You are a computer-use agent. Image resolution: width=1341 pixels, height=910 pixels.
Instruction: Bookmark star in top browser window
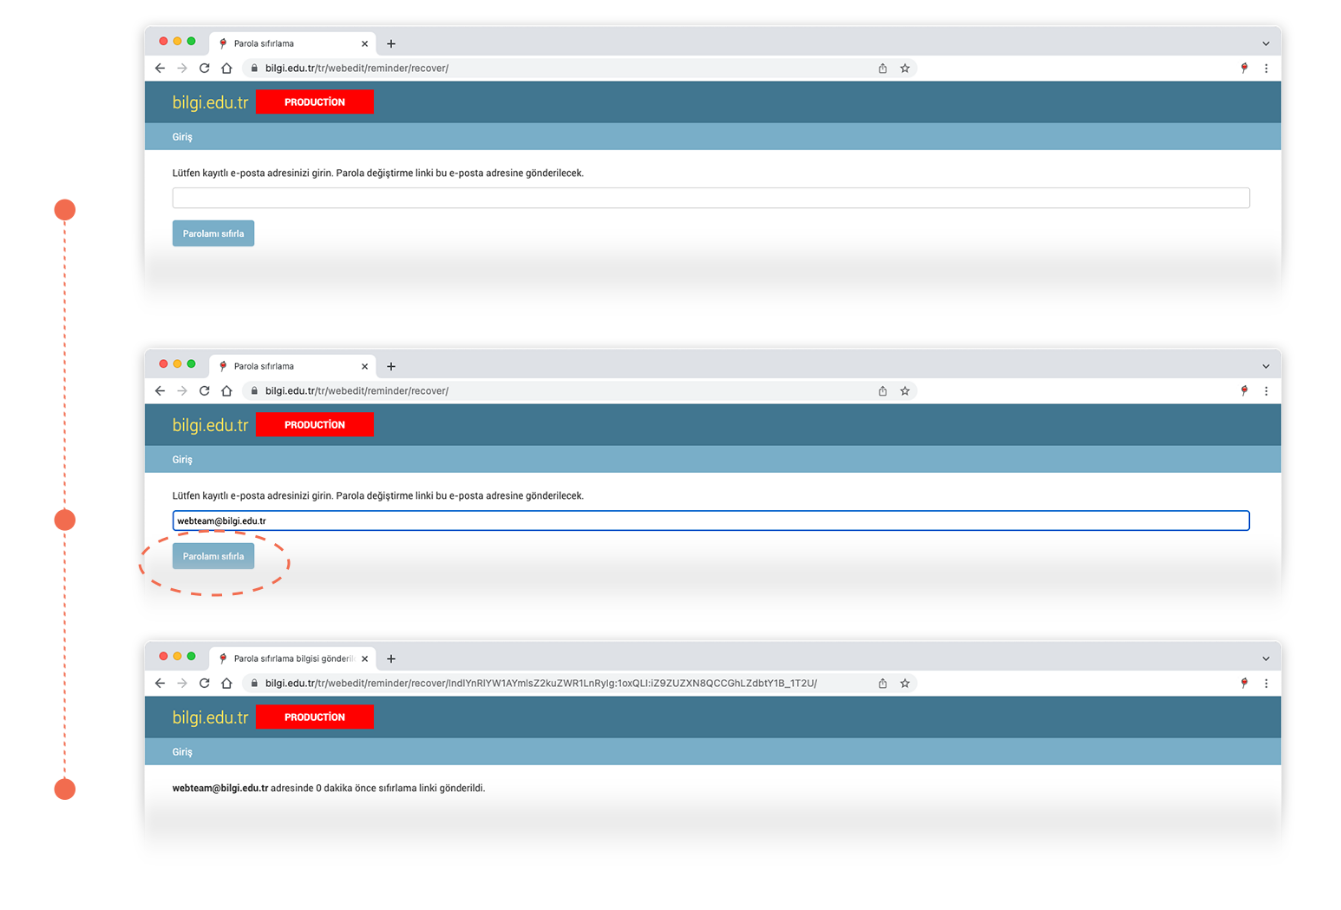(905, 68)
